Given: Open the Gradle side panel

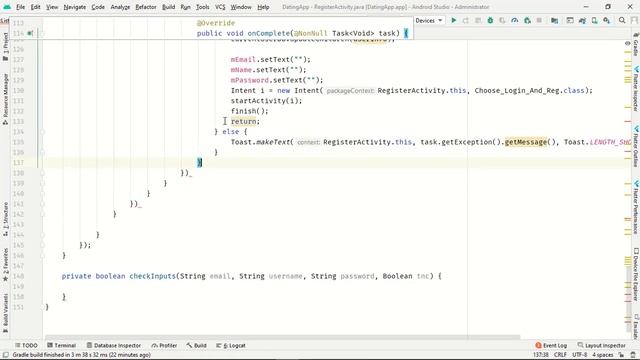Looking at the screenshot, I should point(636,44).
